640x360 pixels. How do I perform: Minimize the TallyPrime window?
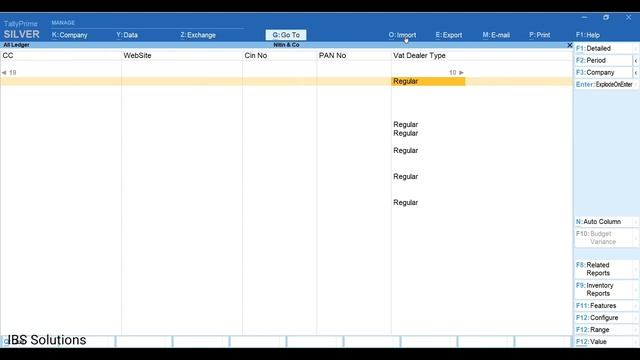point(584,18)
